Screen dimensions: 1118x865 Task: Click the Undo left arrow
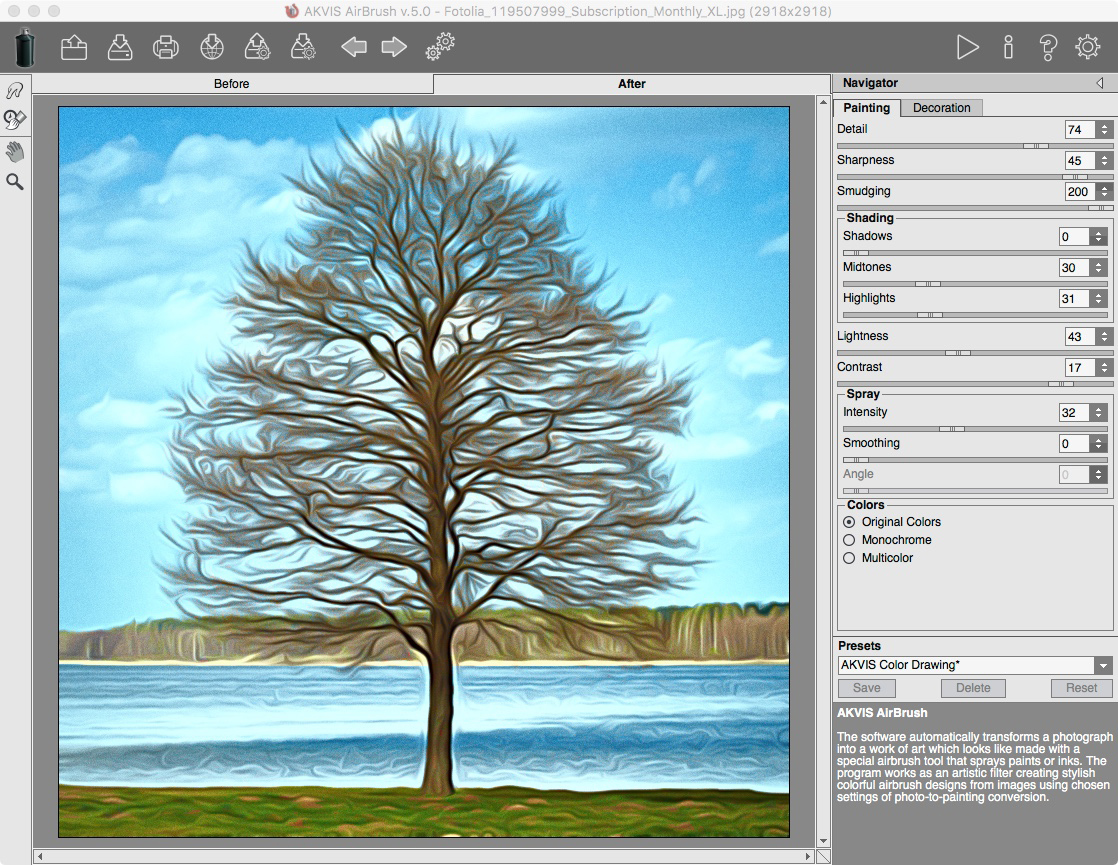pos(354,47)
